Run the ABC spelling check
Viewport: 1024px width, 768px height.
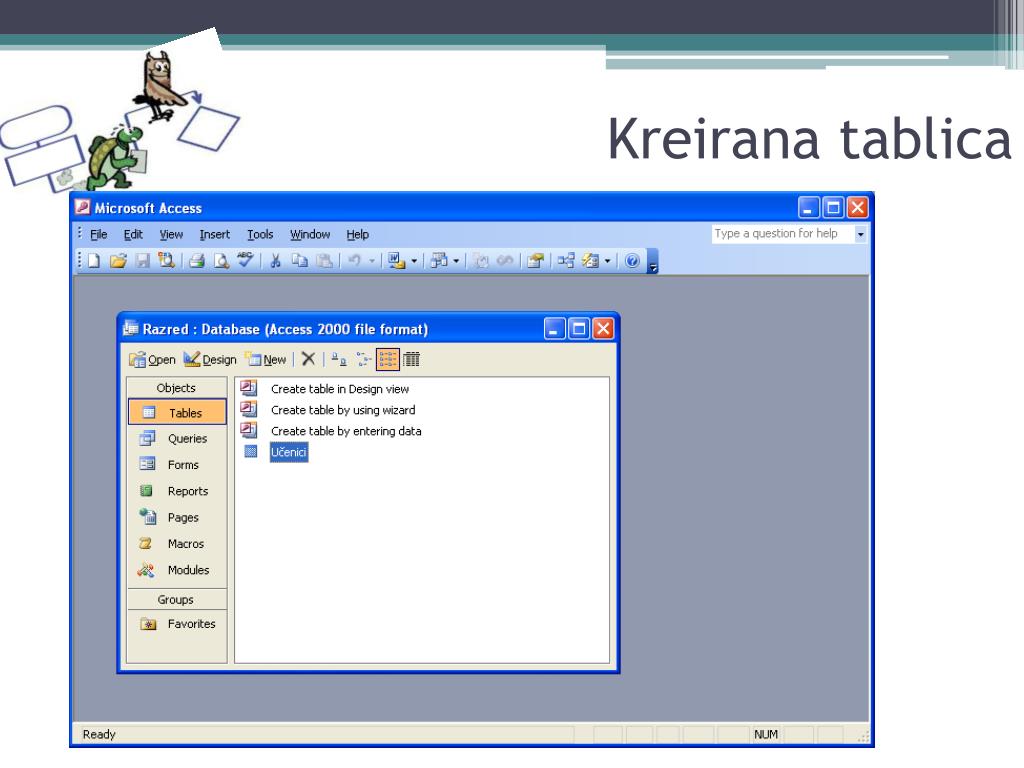(245, 260)
